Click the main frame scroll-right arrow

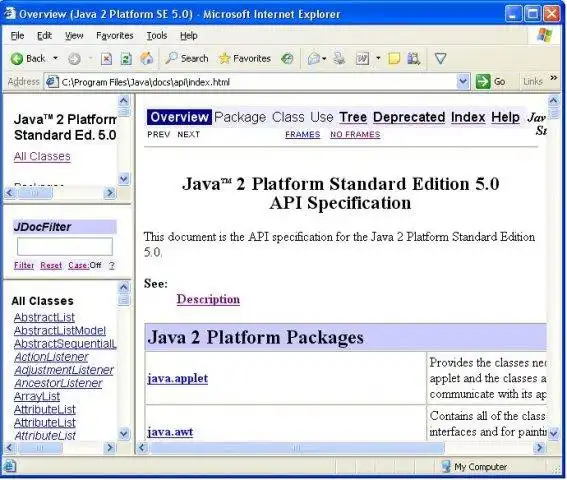coord(540,448)
